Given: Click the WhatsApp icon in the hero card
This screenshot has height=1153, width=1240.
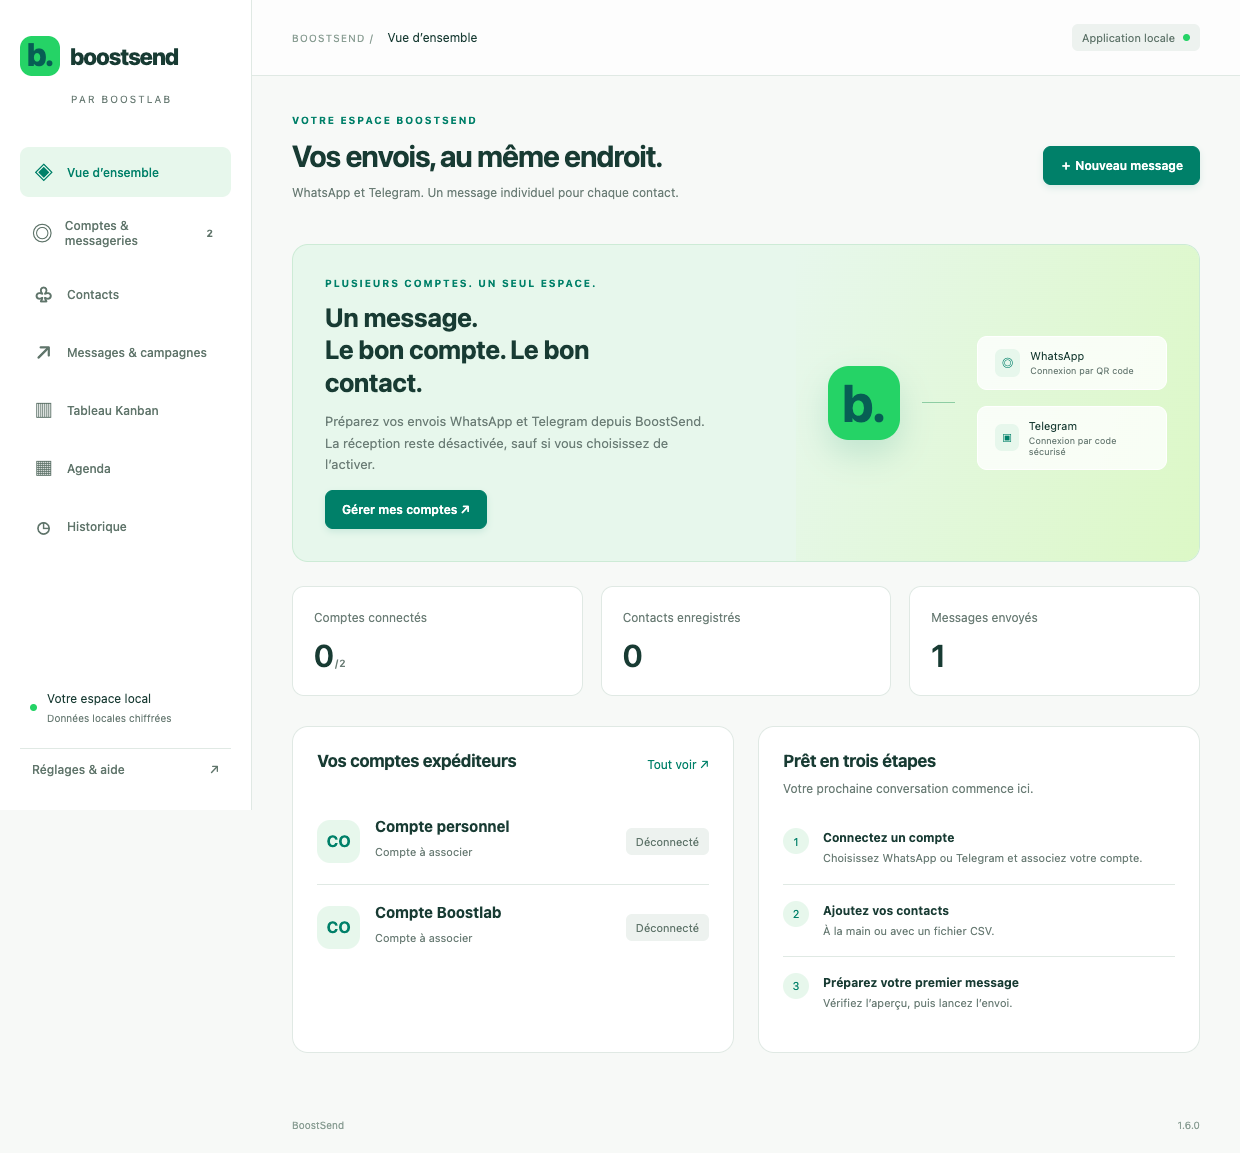Looking at the screenshot, I should click(x=1007, y=363).
